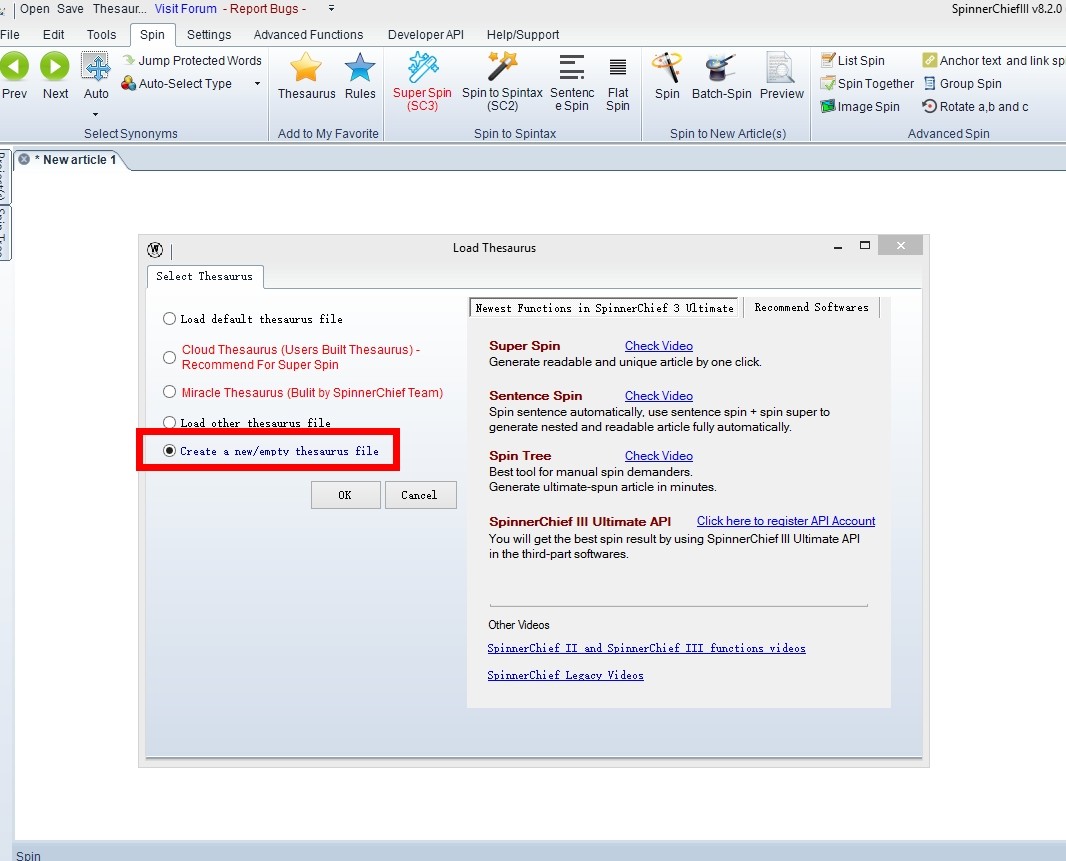1066x861 pixels.
Task: Open the Auto button dropdown arrow
Action: 96,113
